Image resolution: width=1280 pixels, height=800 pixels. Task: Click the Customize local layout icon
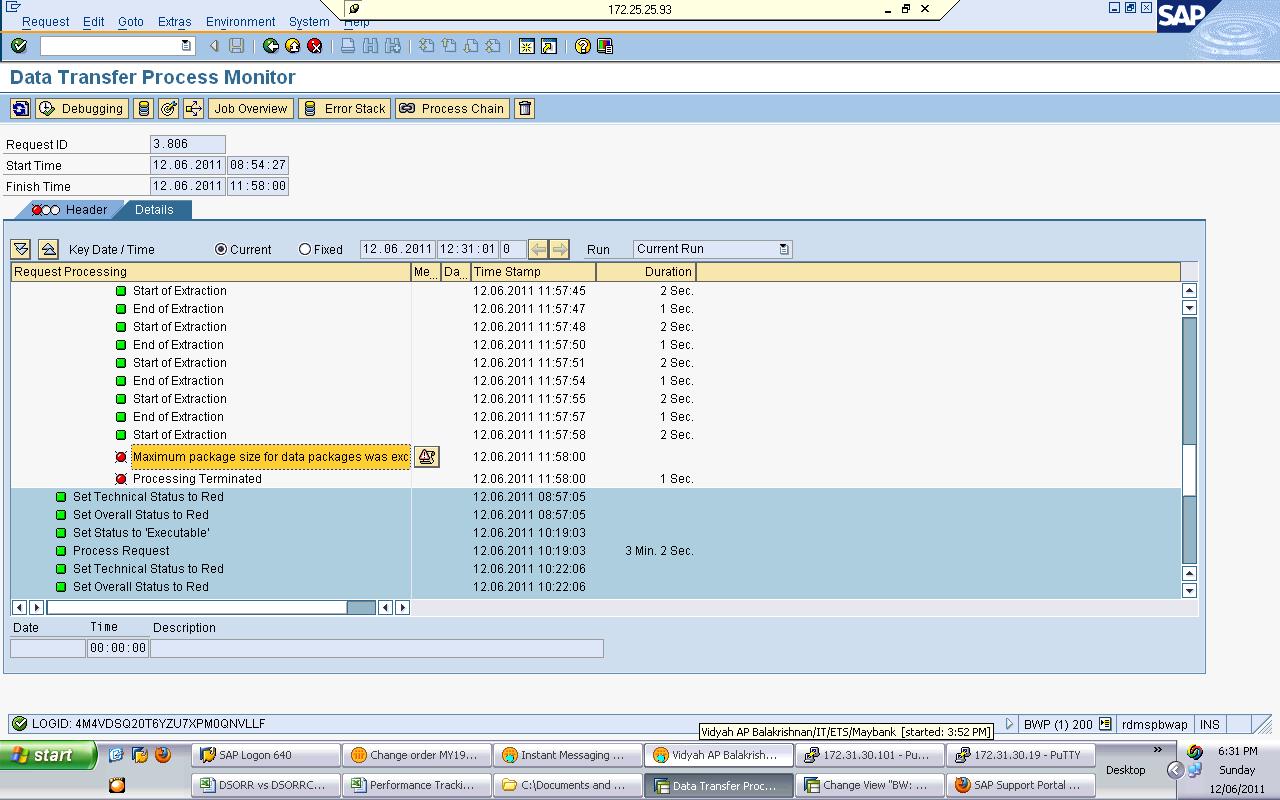pos(603,45)
